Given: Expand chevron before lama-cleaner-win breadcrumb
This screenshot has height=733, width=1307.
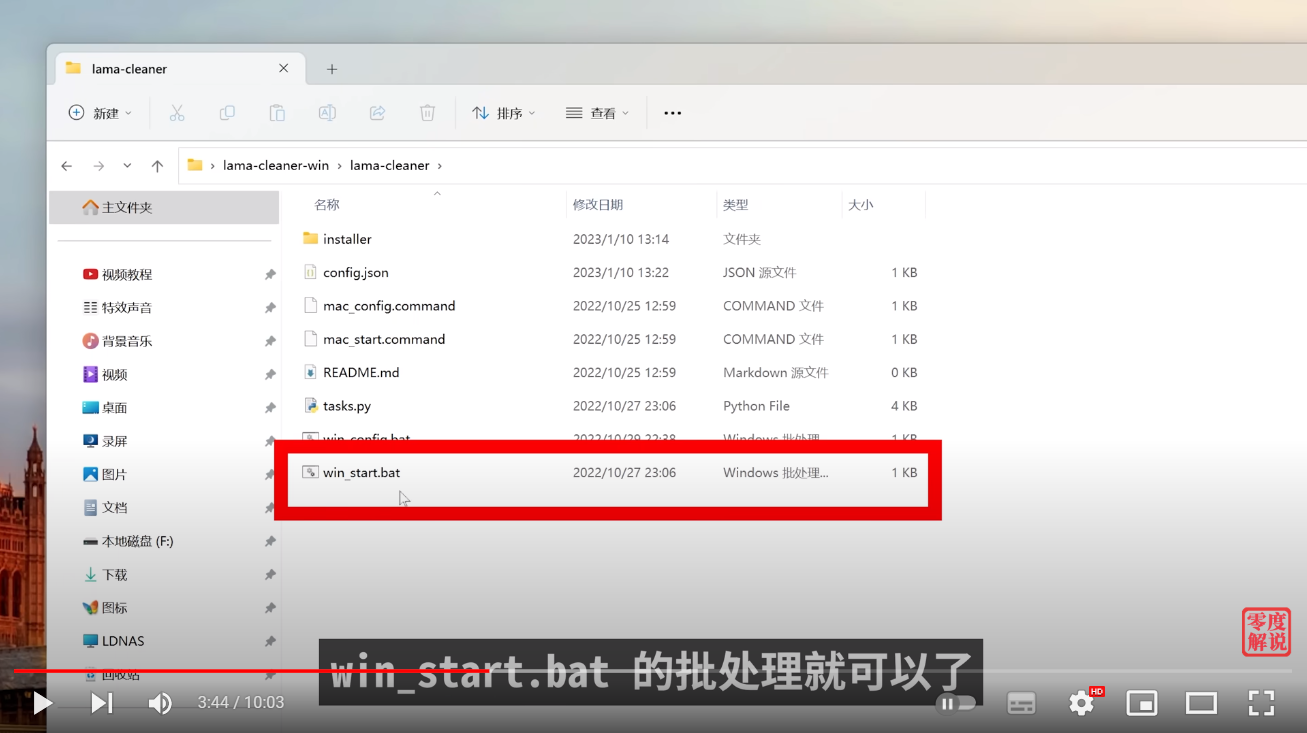Looking at the screenshot, I should point(212,166).
